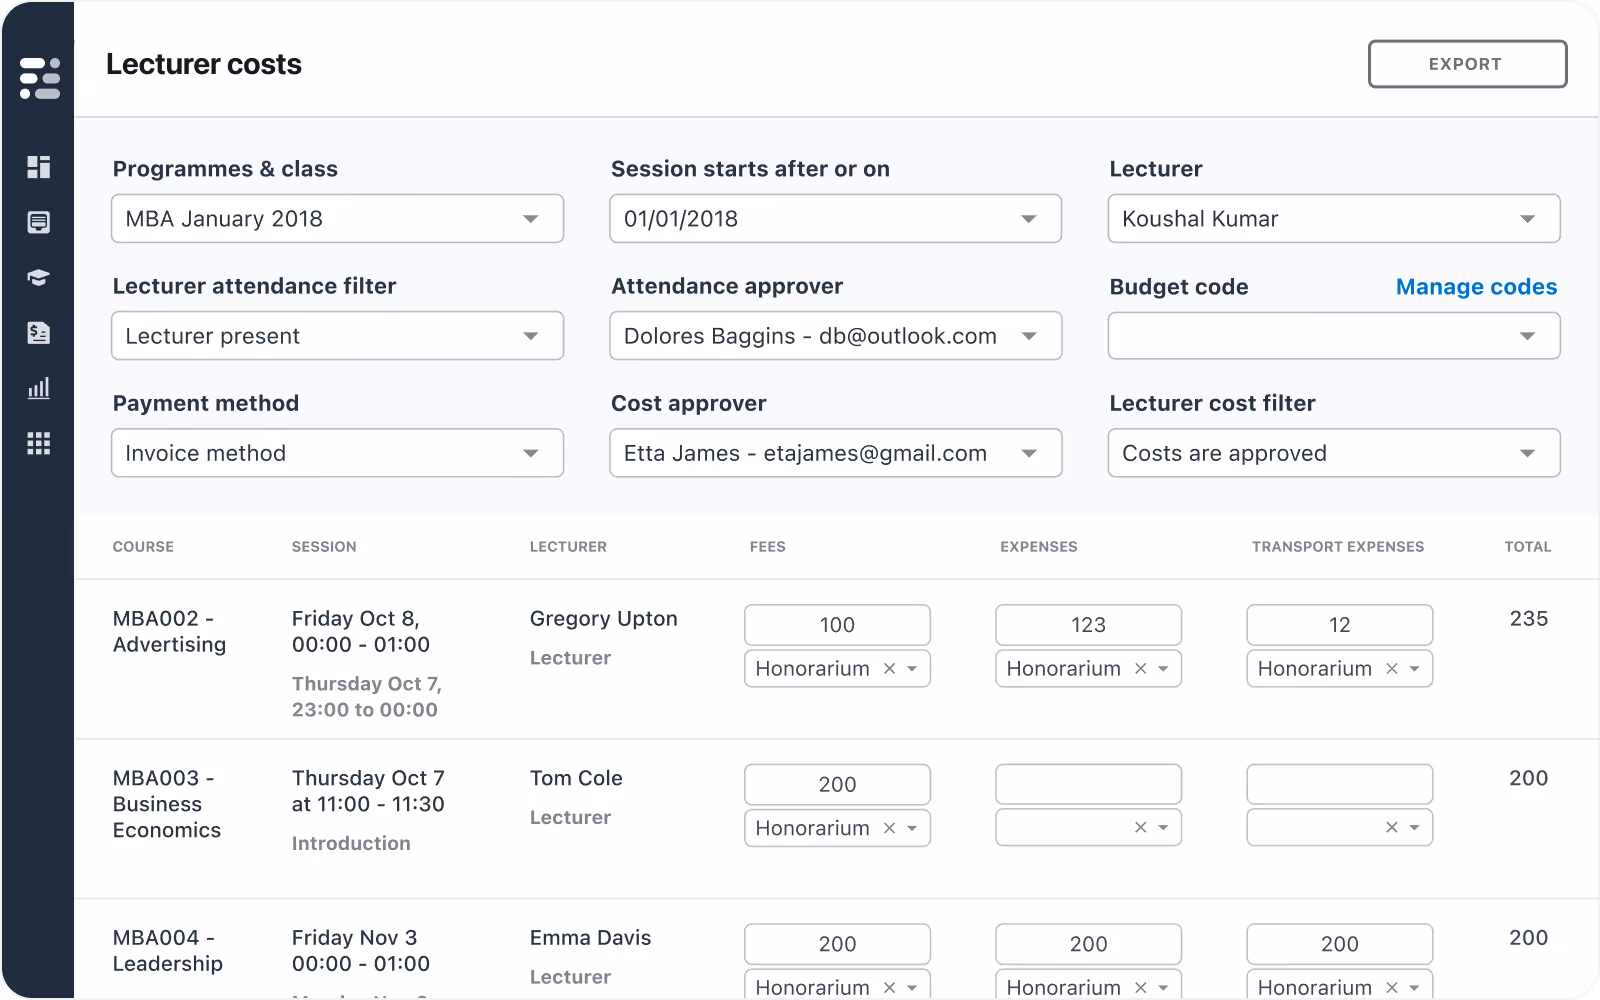1600x1000 pixels.
Task: Open the Manage codes link
Action: tap(1476, 287)
